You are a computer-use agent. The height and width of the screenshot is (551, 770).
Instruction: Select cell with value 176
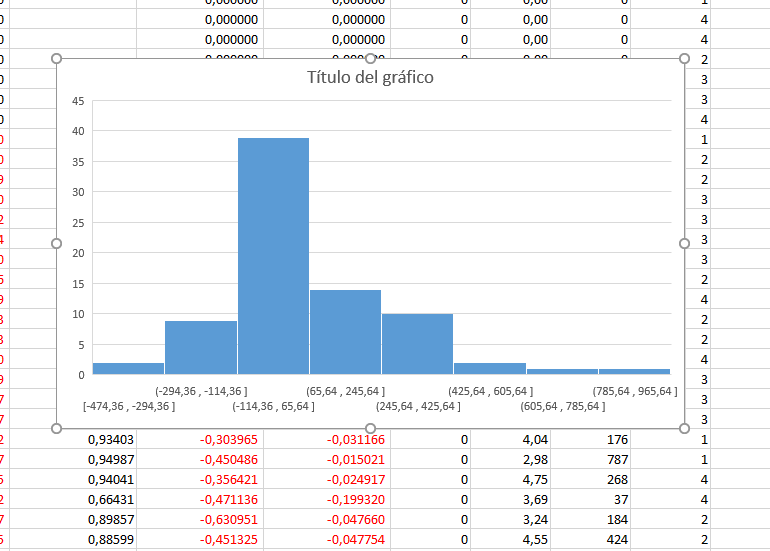pyautogui.click(x=591, y=440)
